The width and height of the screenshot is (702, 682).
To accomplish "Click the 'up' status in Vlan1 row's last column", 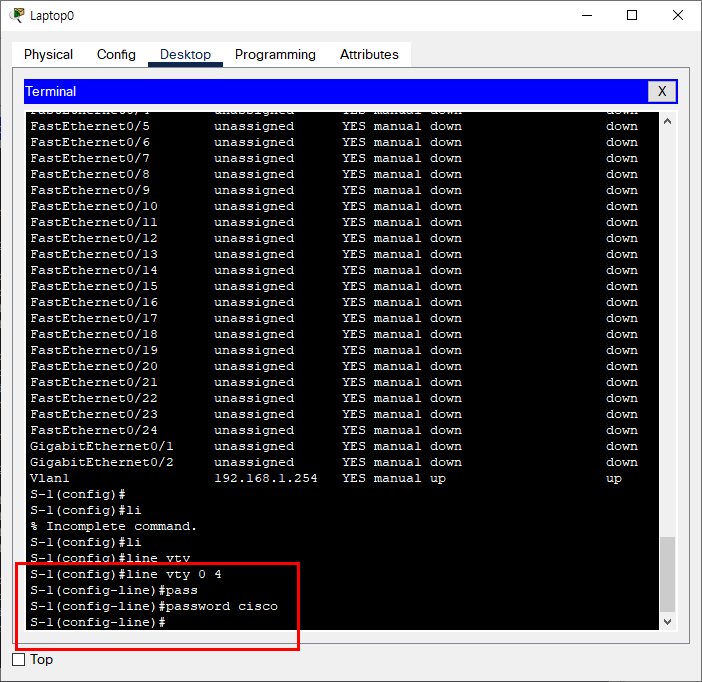I will click(614, 478).
